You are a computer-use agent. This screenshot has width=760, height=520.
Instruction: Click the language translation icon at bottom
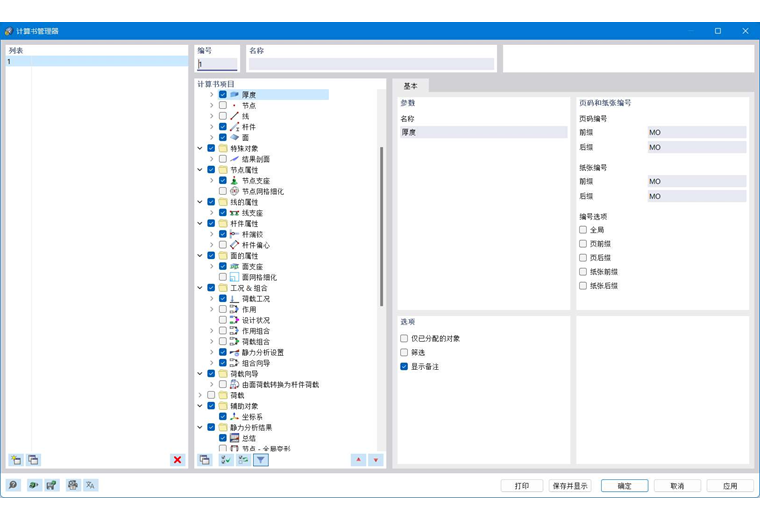91,485
